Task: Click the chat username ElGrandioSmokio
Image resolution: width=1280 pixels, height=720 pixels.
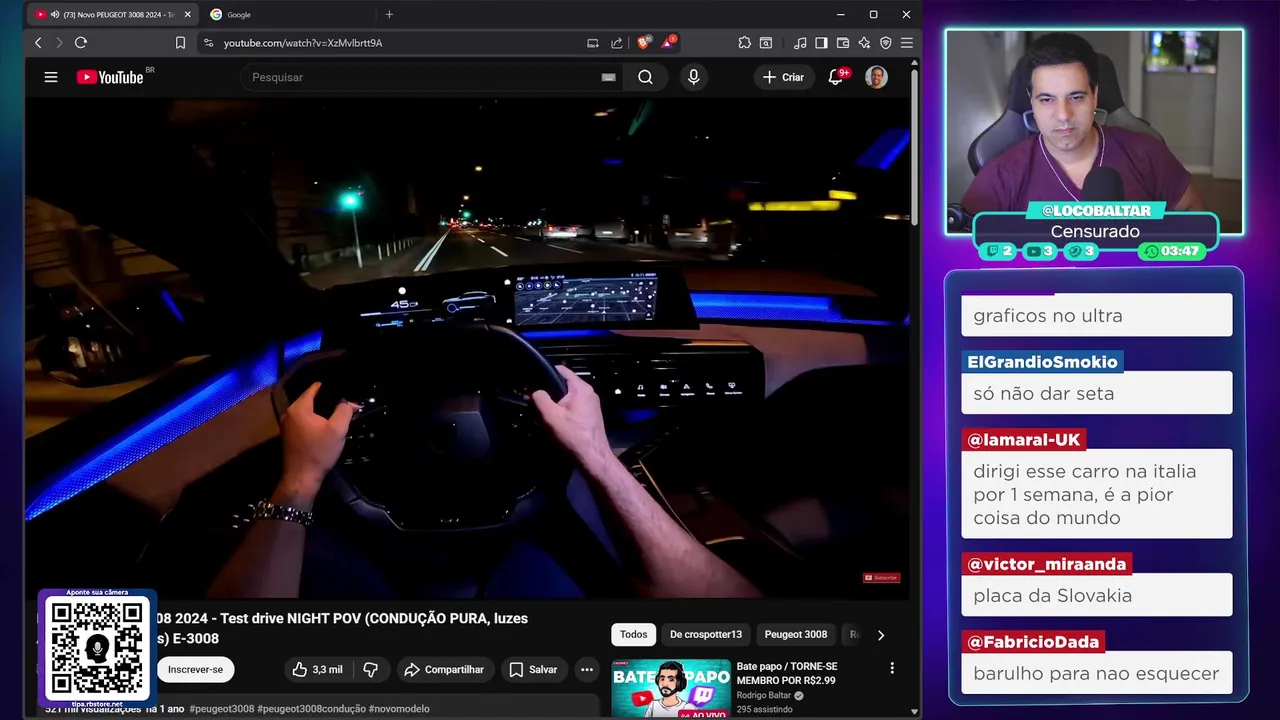Action: point(1043,362)
